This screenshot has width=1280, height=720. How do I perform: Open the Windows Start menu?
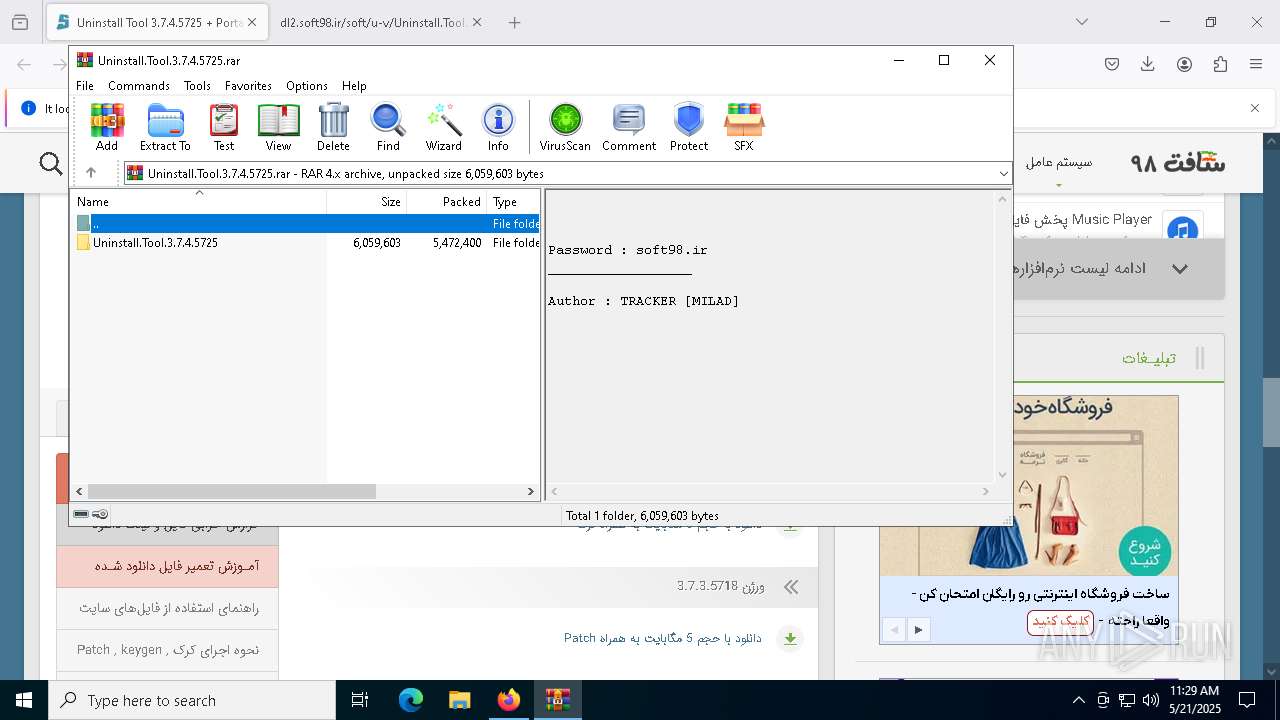(x=24, y=700)
